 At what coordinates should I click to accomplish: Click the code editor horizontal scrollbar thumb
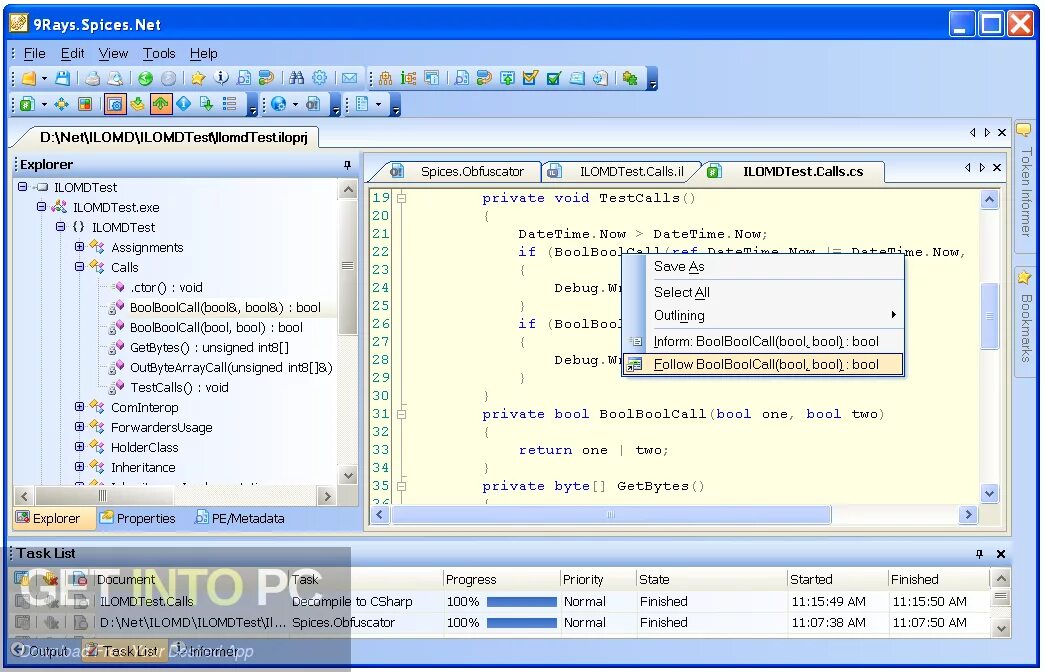pos(610,515)
